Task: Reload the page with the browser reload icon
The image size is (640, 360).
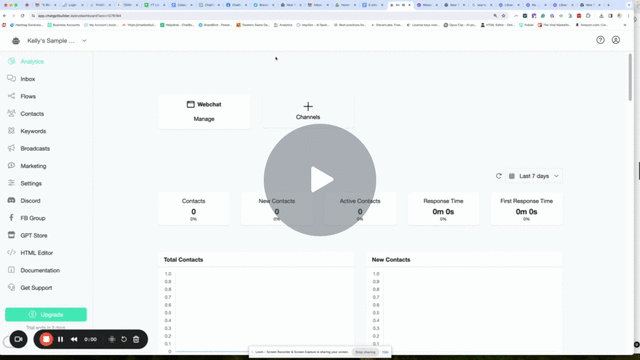Action: [x=22, y=16]
